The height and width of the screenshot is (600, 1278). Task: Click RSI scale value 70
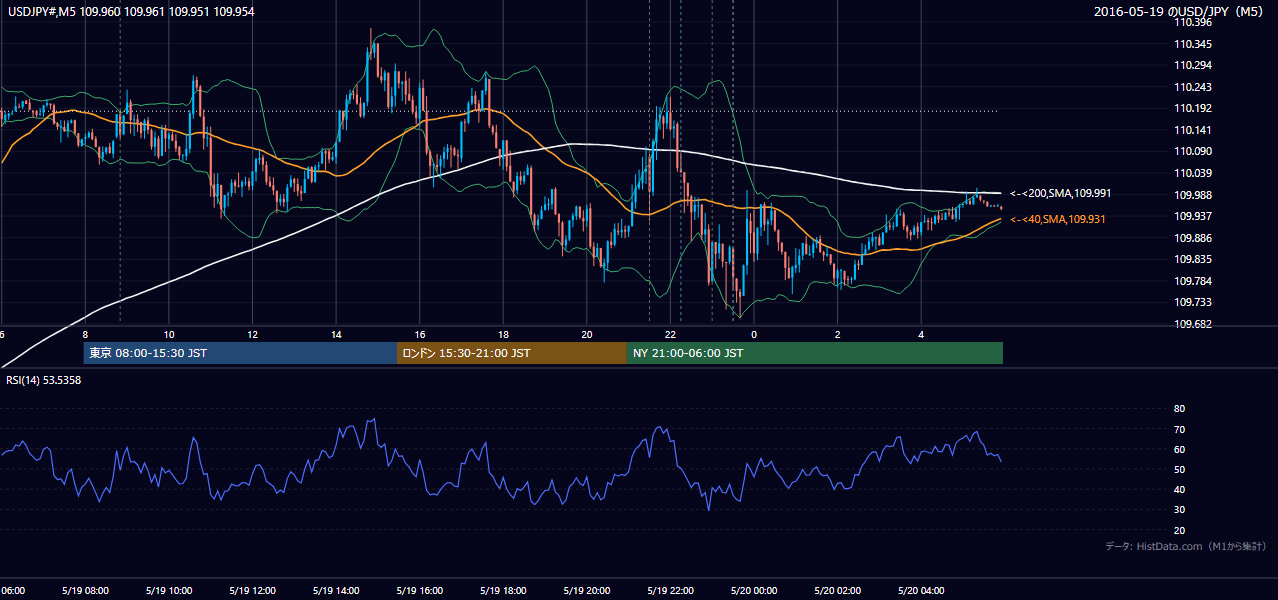click(x=1179, y=429)
